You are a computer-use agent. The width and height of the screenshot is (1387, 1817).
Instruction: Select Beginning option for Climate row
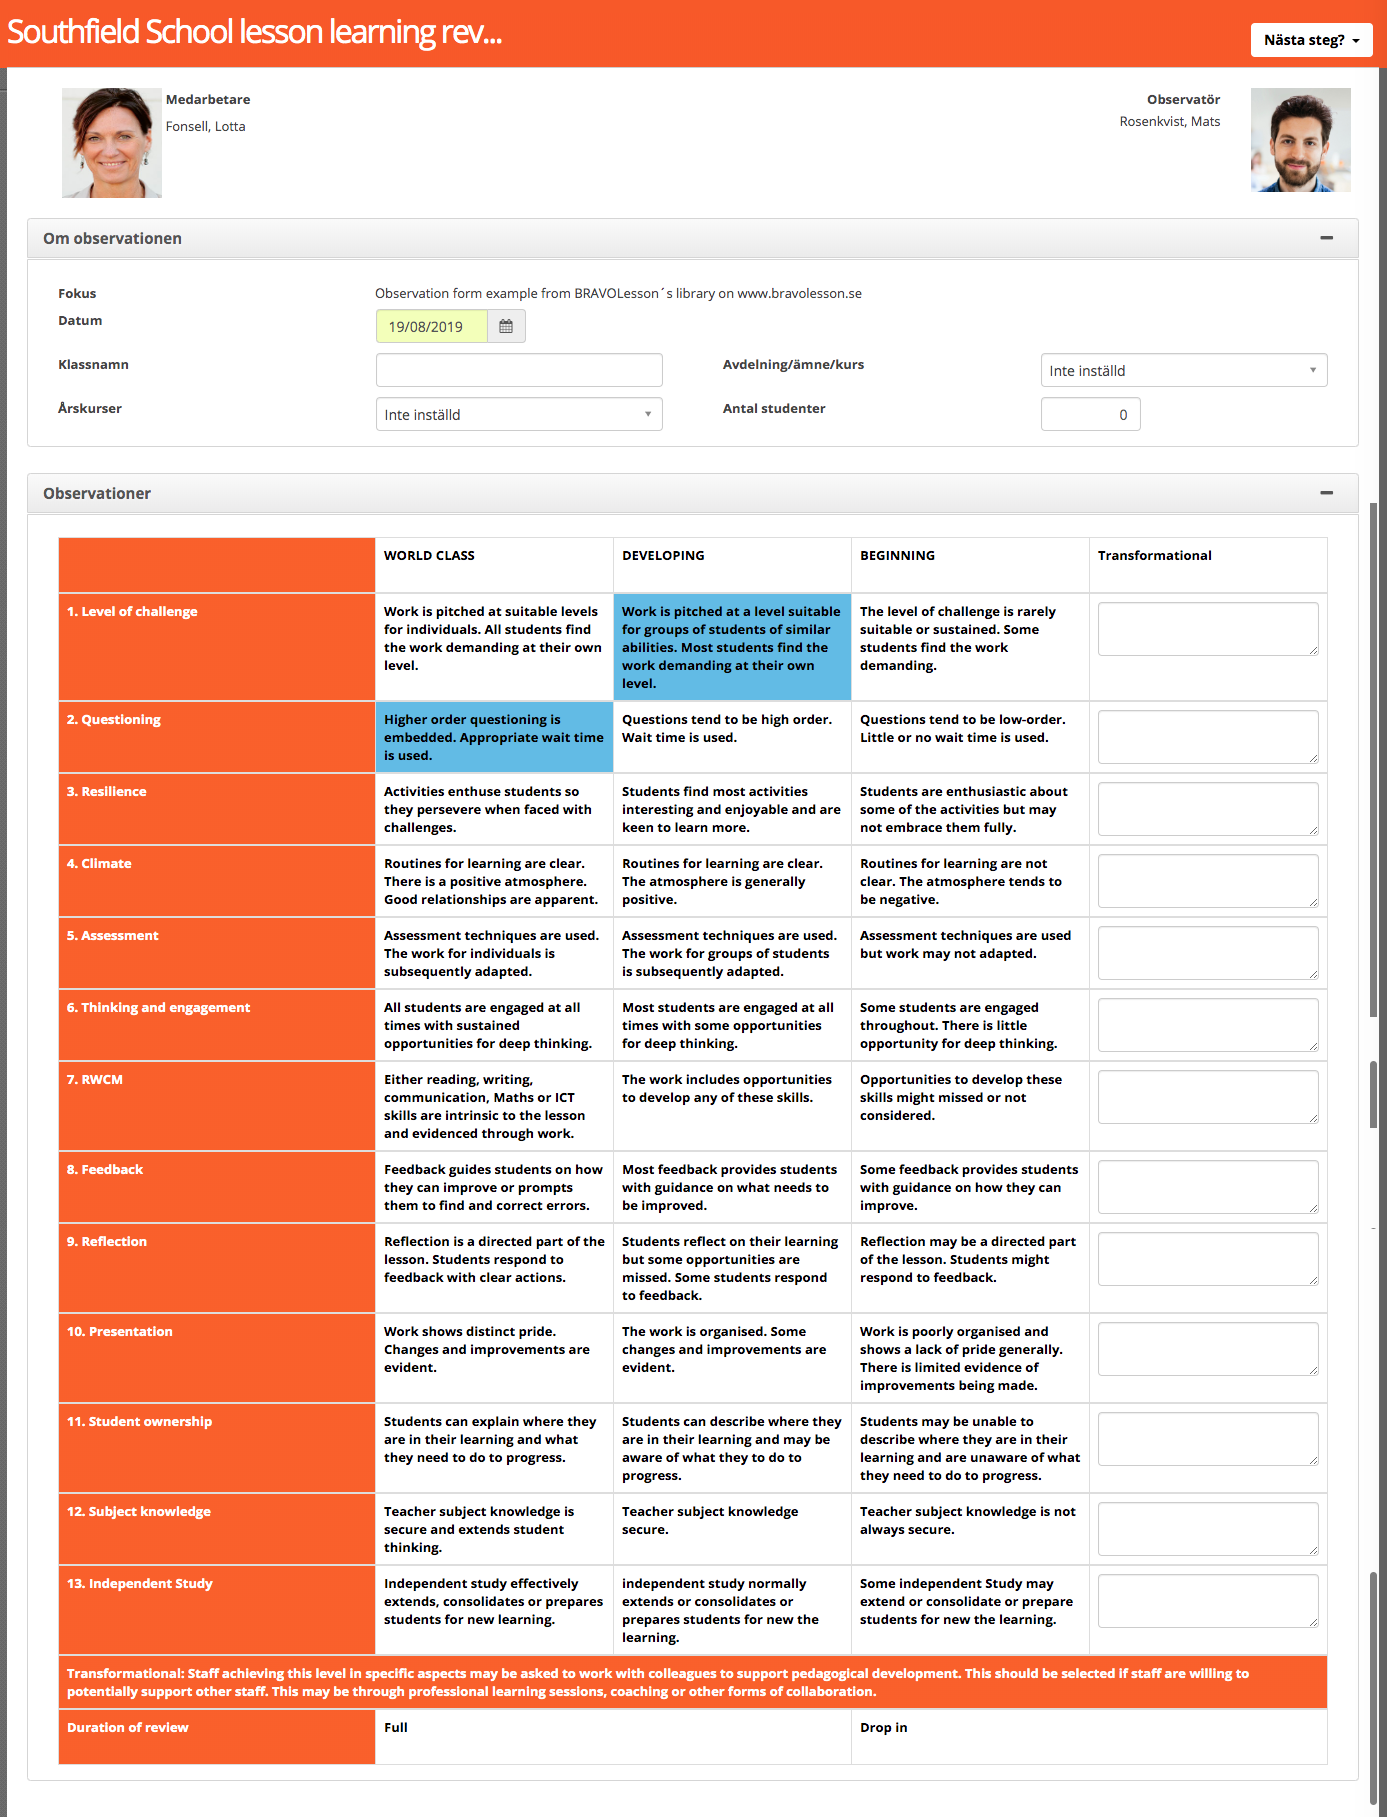click(x=969, y=881)
